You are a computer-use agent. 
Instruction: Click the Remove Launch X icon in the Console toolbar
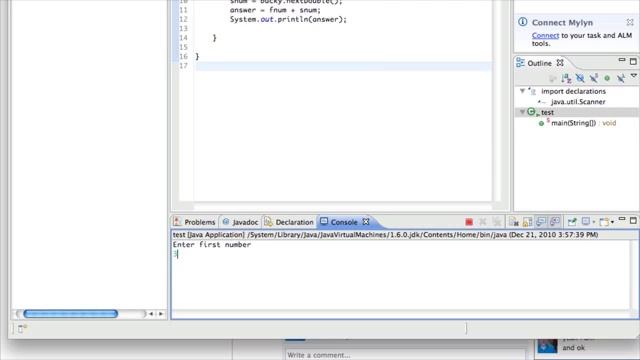pos(482,222)
